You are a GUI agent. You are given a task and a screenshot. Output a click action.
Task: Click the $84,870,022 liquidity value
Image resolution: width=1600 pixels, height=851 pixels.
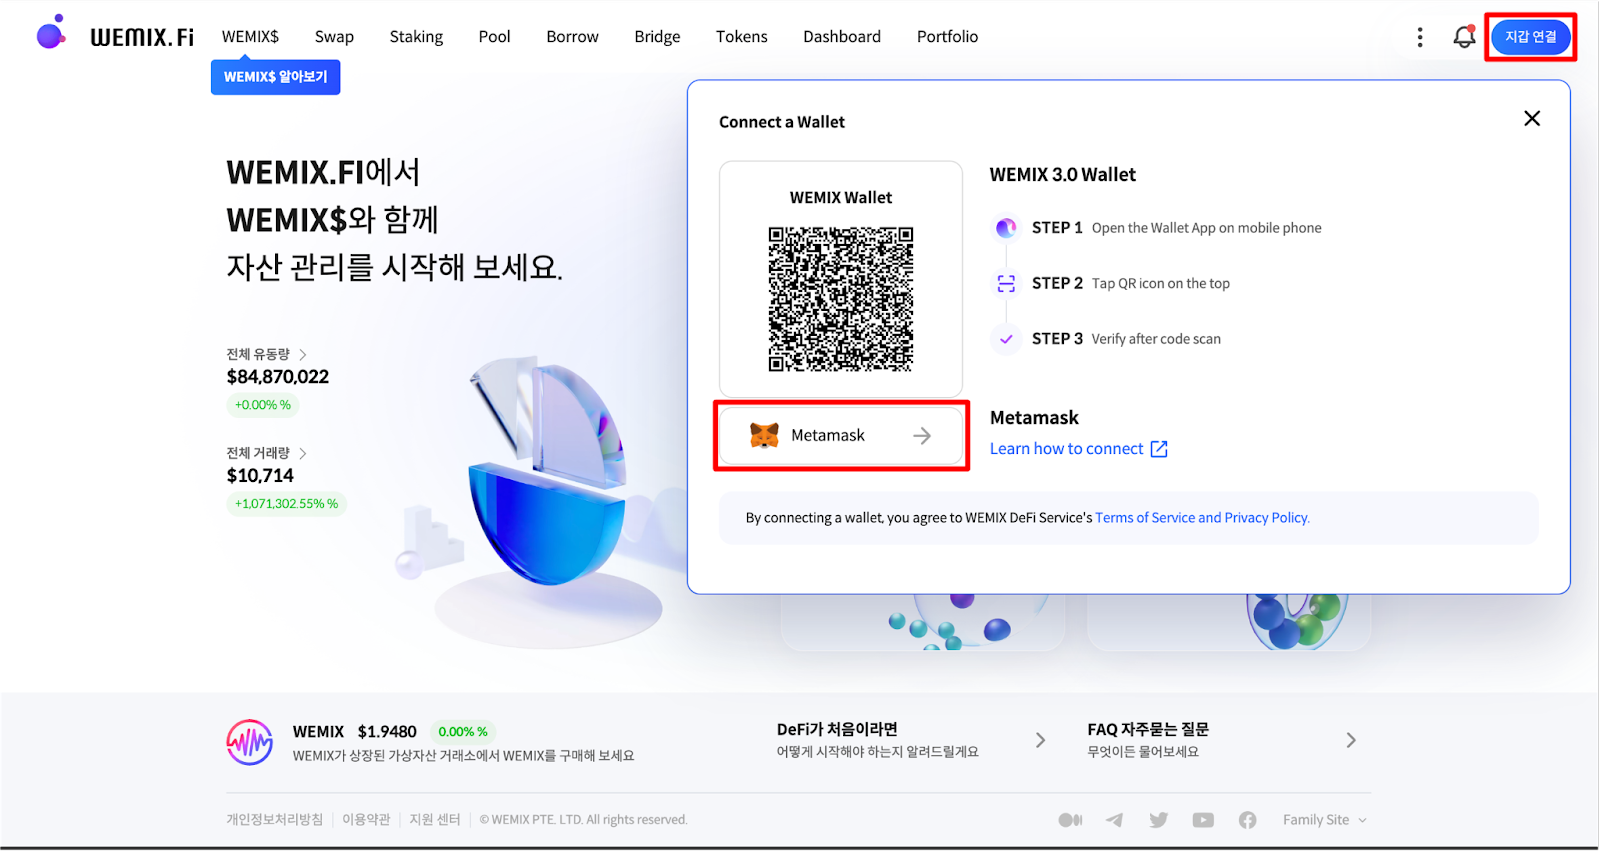pyautogui.click(x=278, y=377)
